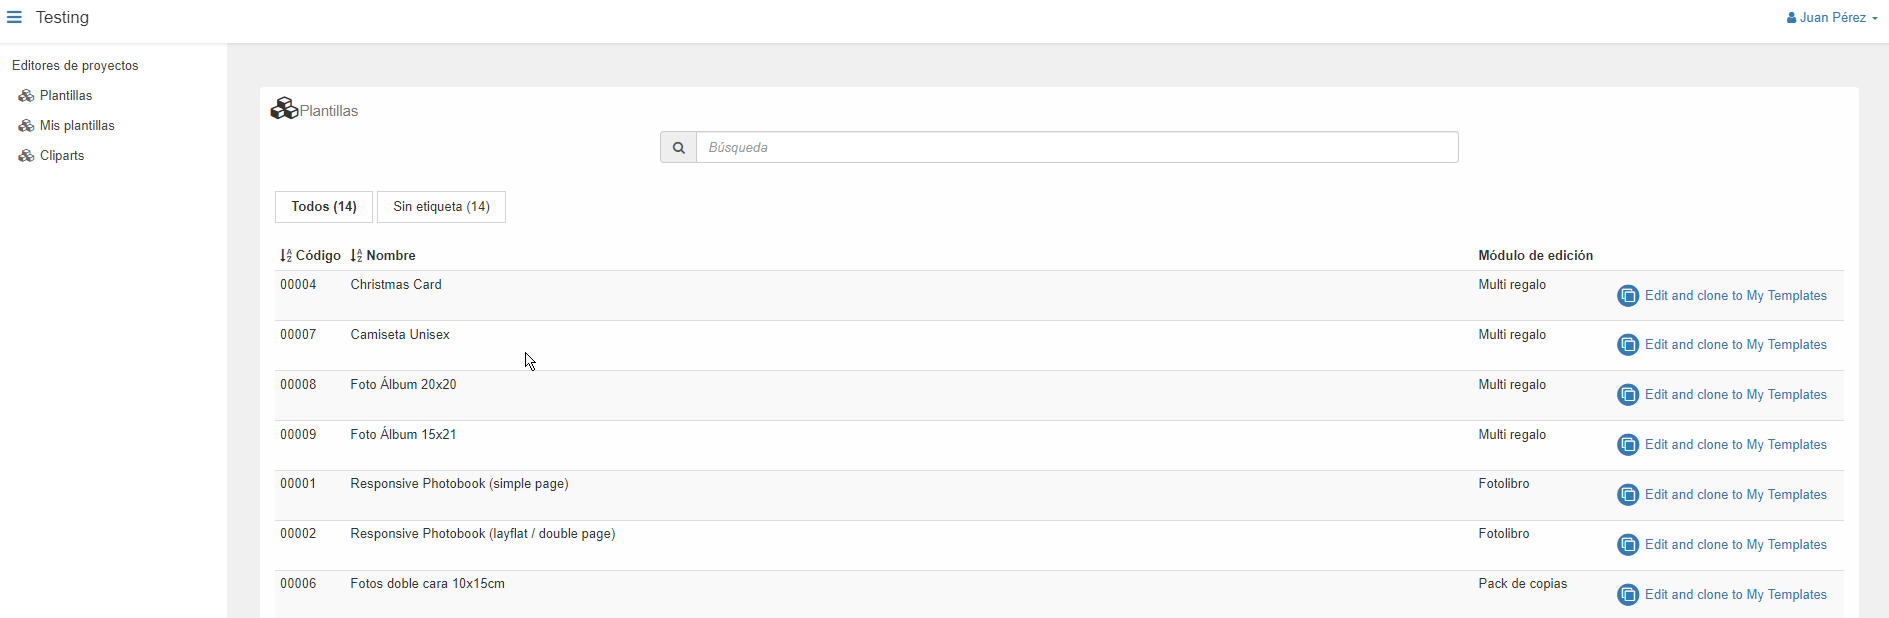Sort the list by Código column
The width and height of the screenshot is (1889, 618).
310,256
